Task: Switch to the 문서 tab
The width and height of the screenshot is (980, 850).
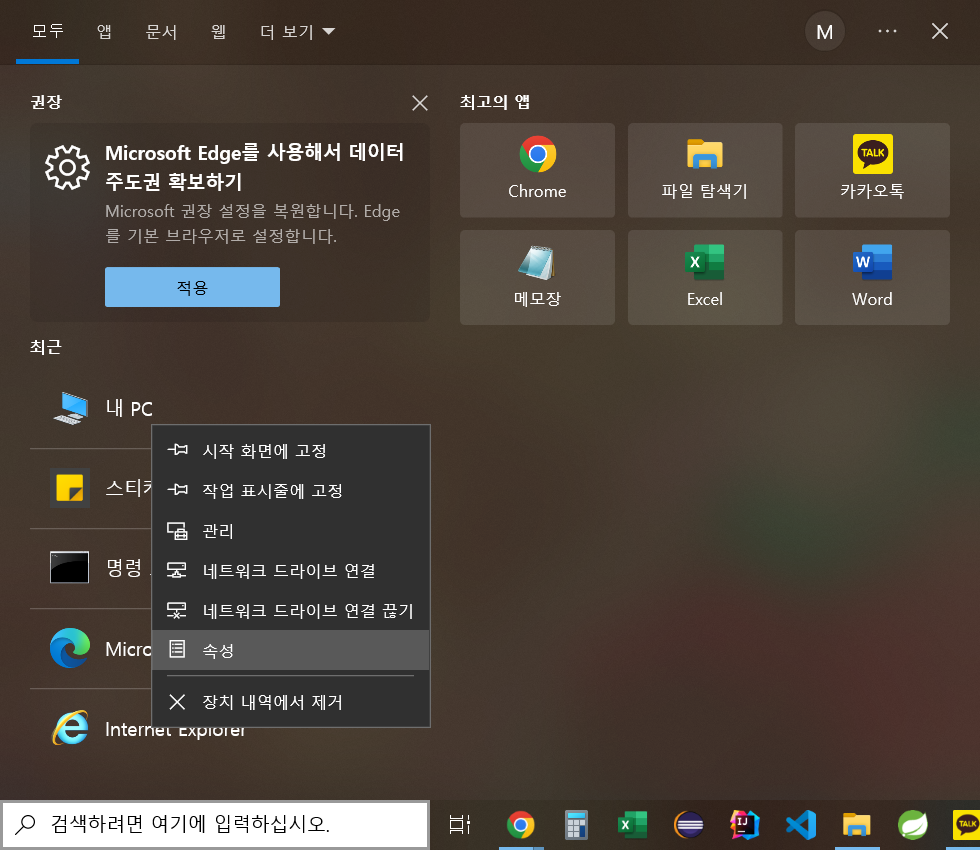Action: 161,31
